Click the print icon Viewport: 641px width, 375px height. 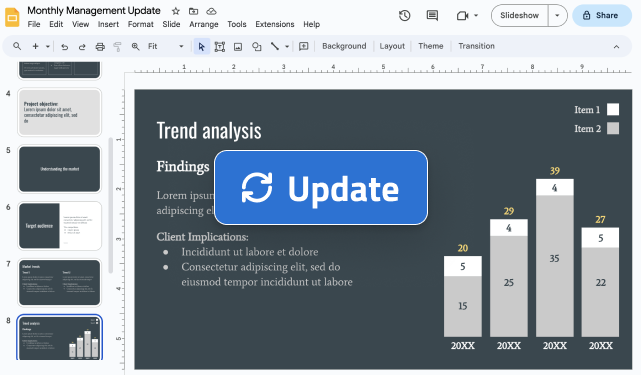[x=100, y=47]
